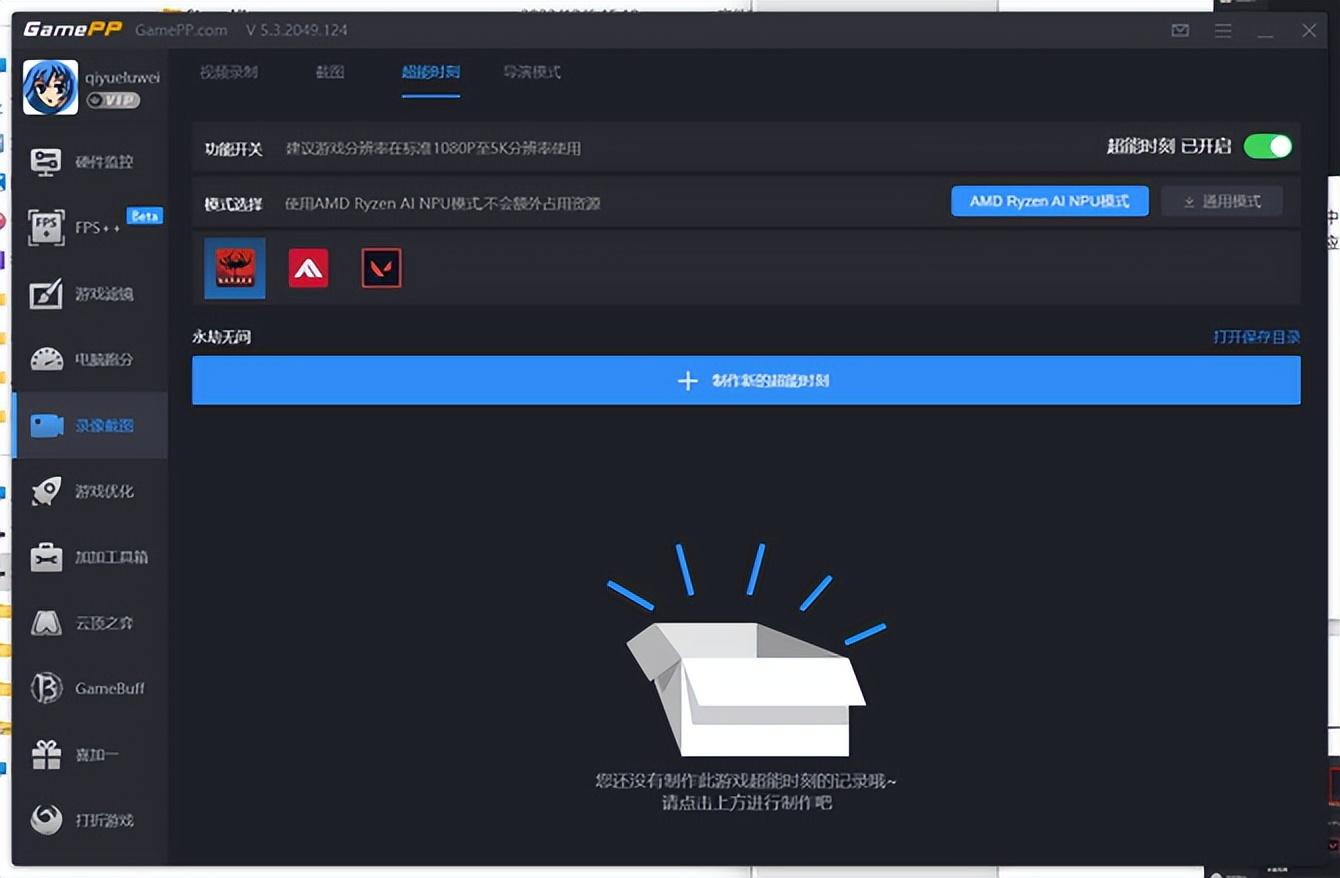Image resolution: width=1340 pixels, height=878 pixels.
Task: Open the 打开保存目录 link
Action: (x=1257, y=337)
